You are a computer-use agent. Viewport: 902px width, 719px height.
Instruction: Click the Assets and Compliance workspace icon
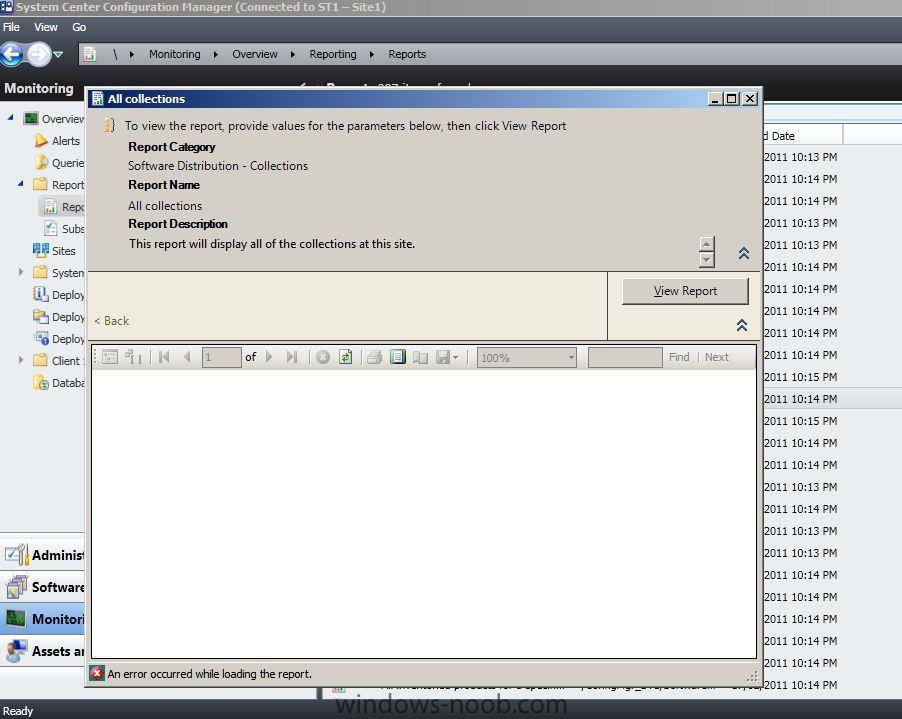click(16, 651)
